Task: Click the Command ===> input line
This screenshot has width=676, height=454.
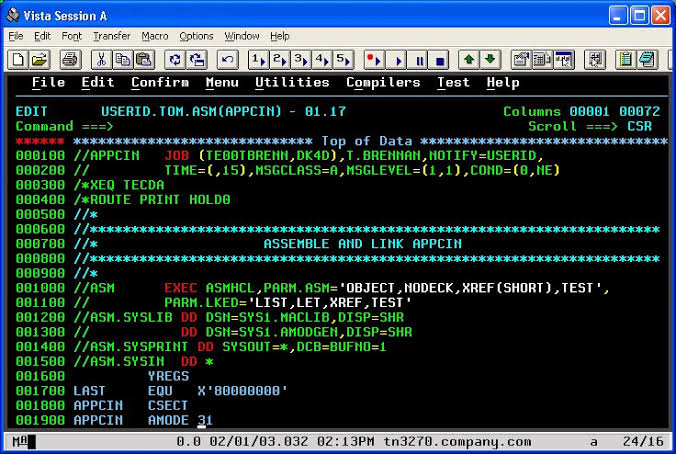Action: click(x=321, y=126)
